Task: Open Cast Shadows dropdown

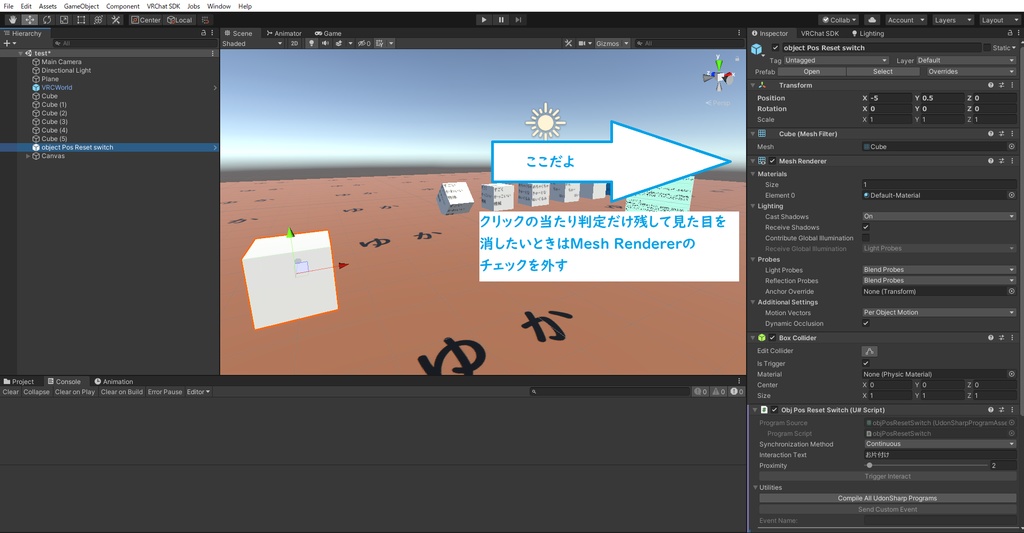Action: pos(938,216)
